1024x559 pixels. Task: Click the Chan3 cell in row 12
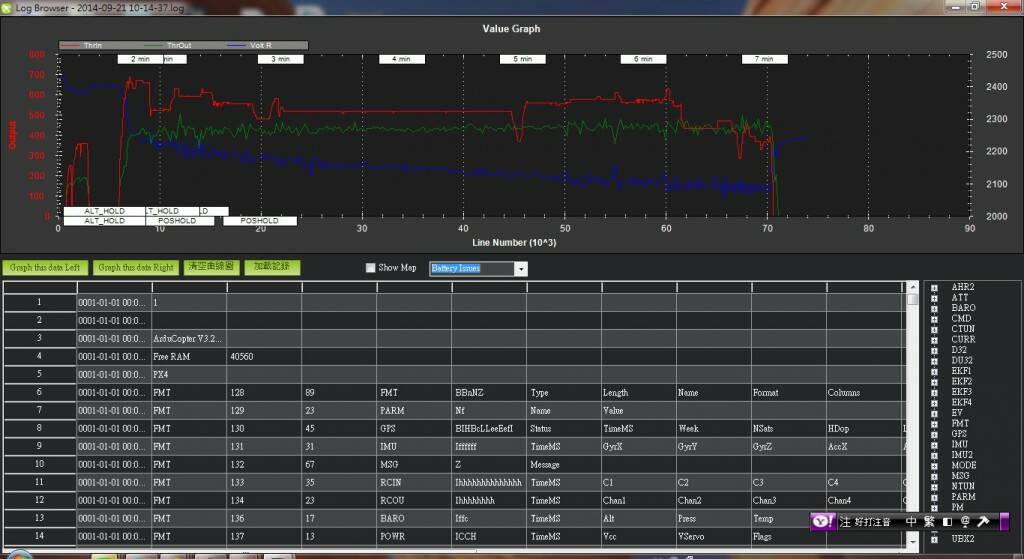788,500
